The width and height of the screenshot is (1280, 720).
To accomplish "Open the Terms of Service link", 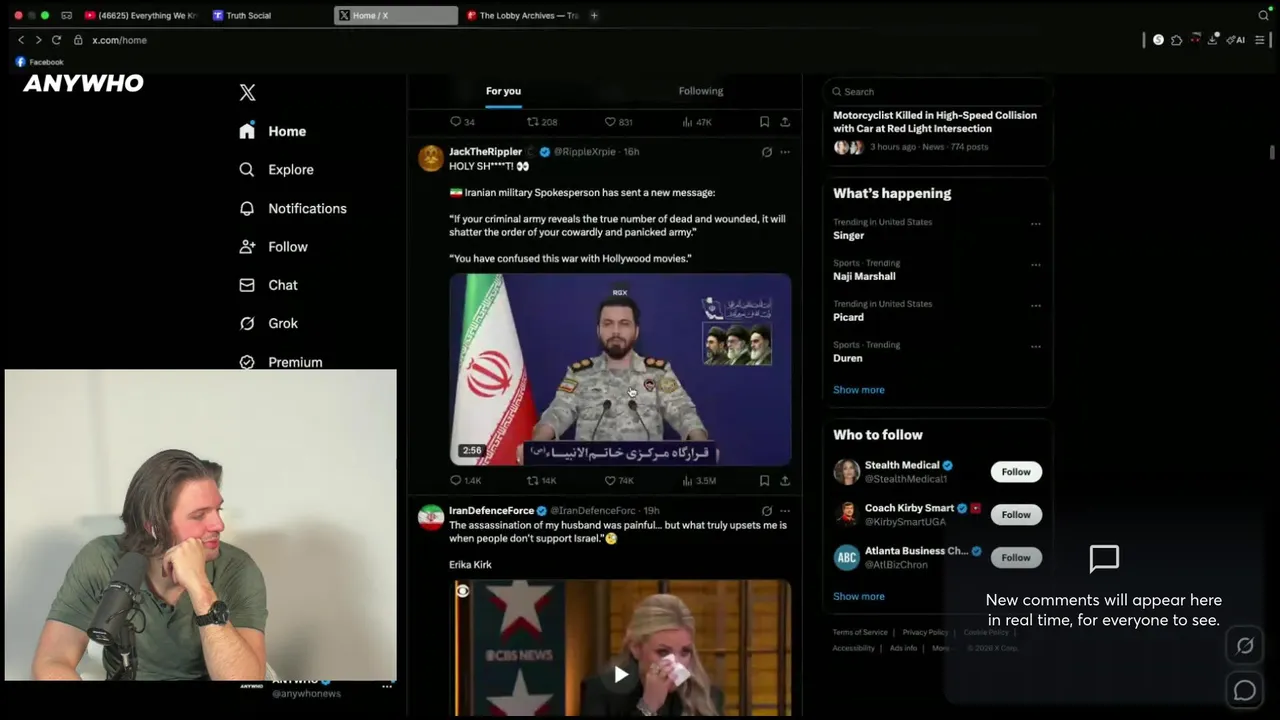I will pos(860,633).
